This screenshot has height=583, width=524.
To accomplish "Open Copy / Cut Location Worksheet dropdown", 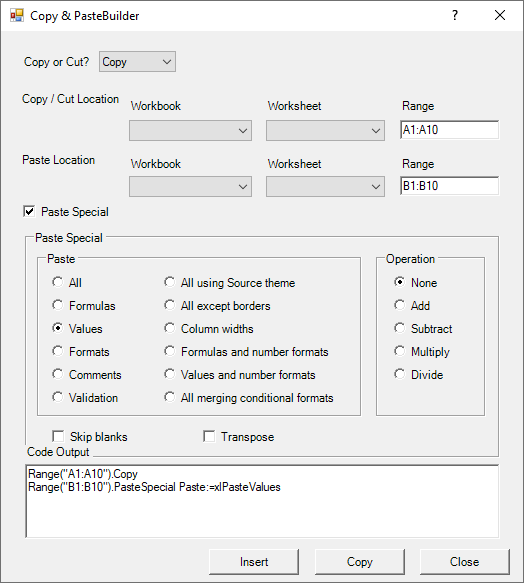I will 325,131.
